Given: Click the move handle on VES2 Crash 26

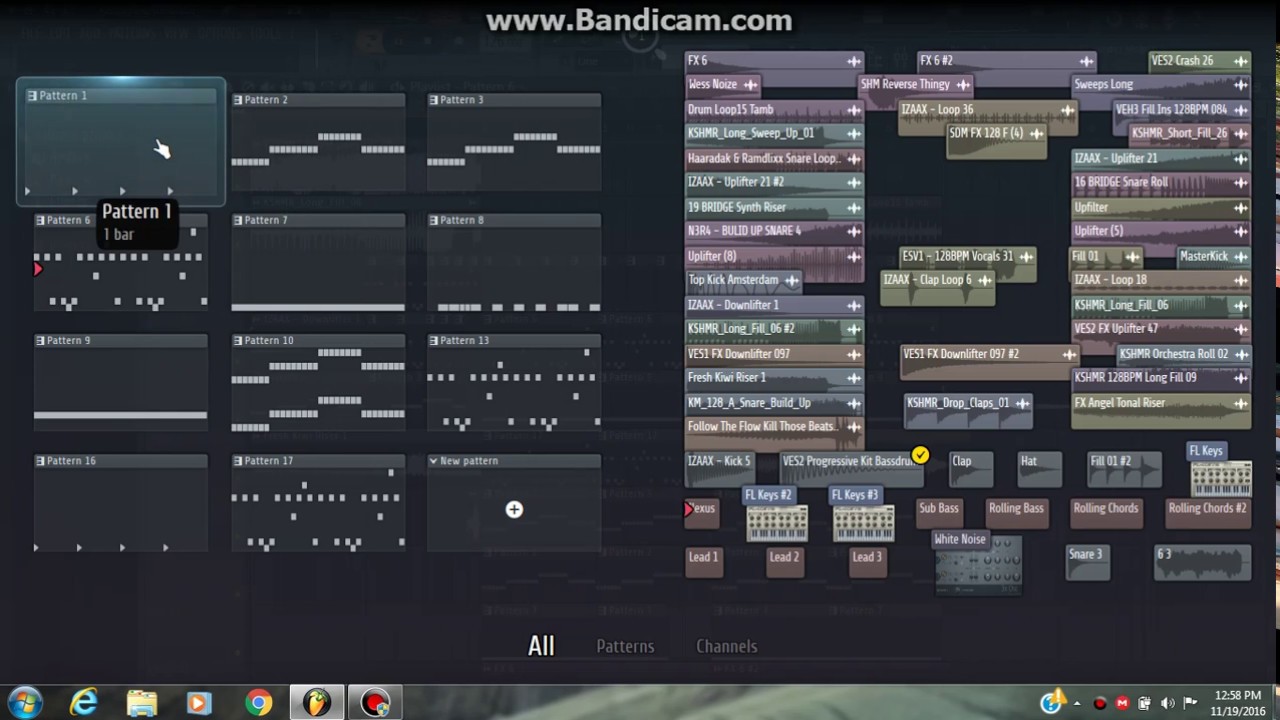Looking at the screenshot, I should tap(1240, 61).
